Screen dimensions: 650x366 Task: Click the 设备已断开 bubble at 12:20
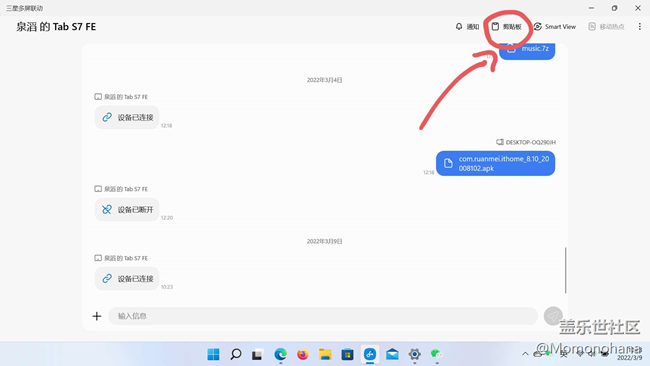click(127, 210)
